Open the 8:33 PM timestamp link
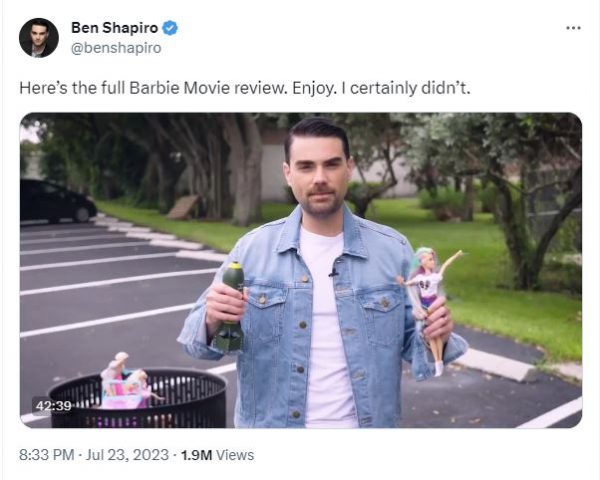This screenshot has width=600, height=480. (x=46, y=455)
